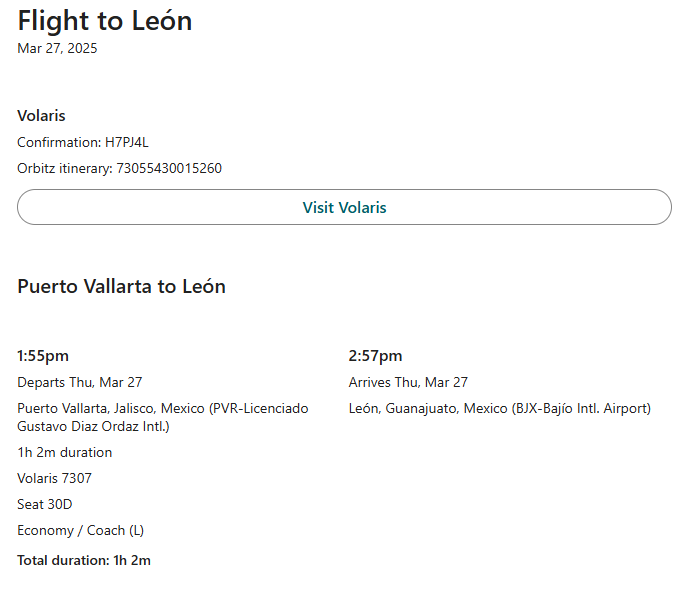Click the 1:55pm departure time

click(43, 356)
